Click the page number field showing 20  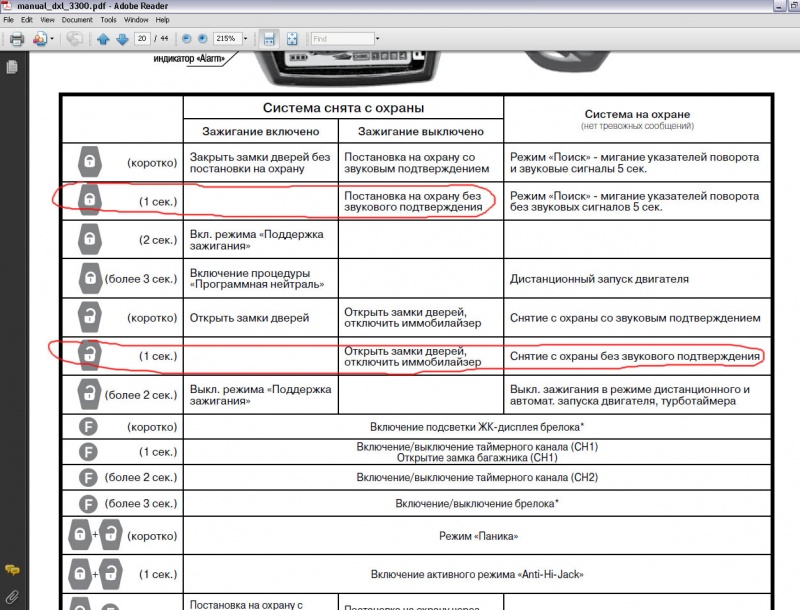point(142,39)
